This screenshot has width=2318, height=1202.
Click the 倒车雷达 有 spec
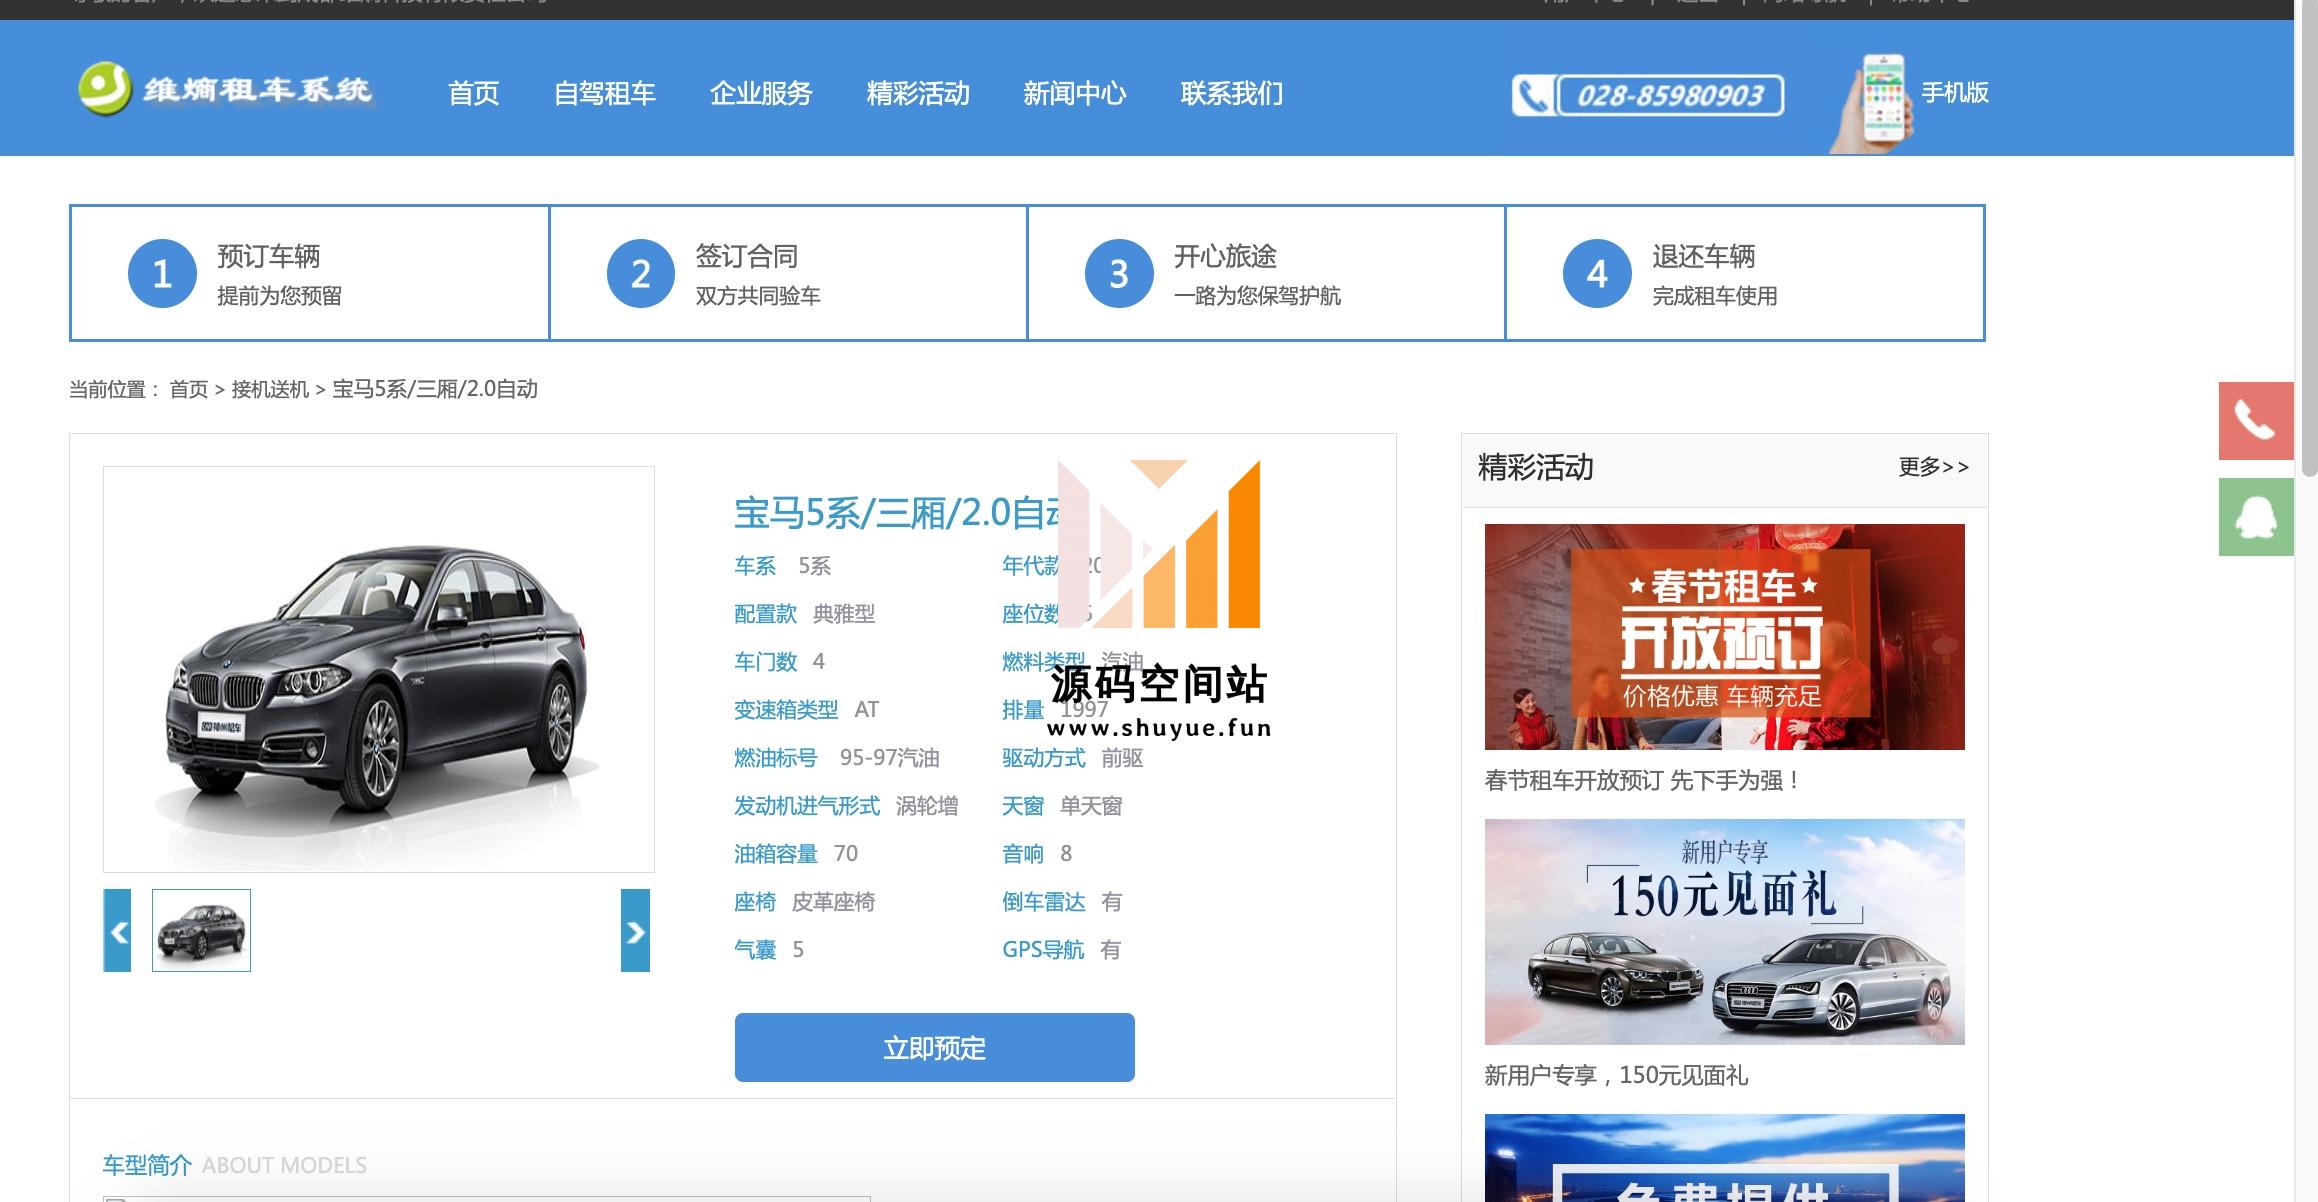click(1062, 902)
